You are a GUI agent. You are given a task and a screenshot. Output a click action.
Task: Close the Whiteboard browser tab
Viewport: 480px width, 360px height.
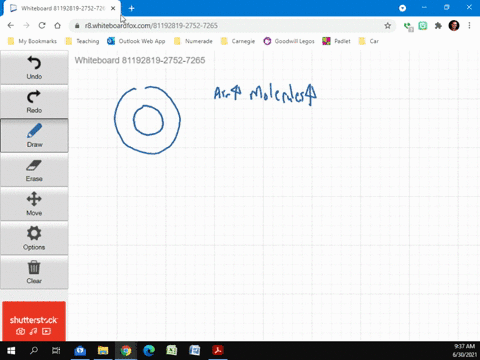[113, 8]
